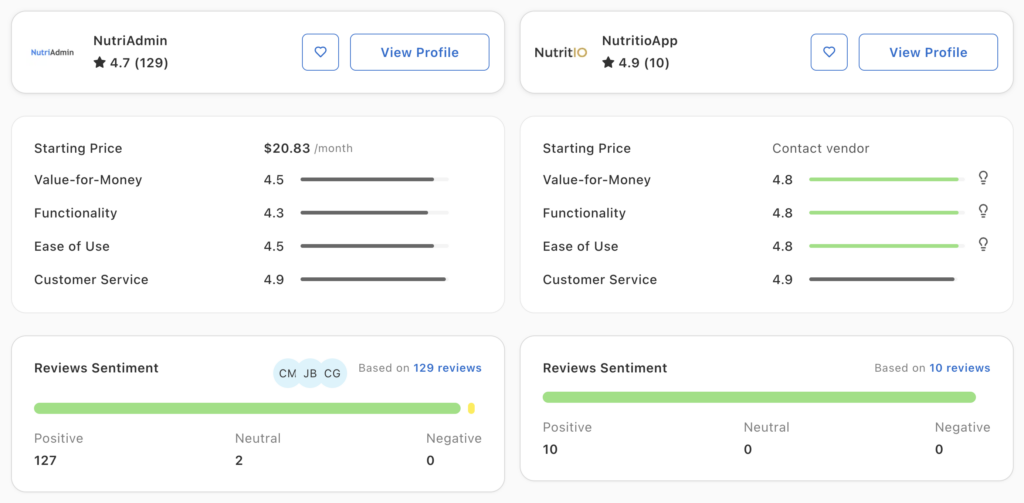Select the CM reviewer avatar
1024x503 pixels.
click(287, 373)
